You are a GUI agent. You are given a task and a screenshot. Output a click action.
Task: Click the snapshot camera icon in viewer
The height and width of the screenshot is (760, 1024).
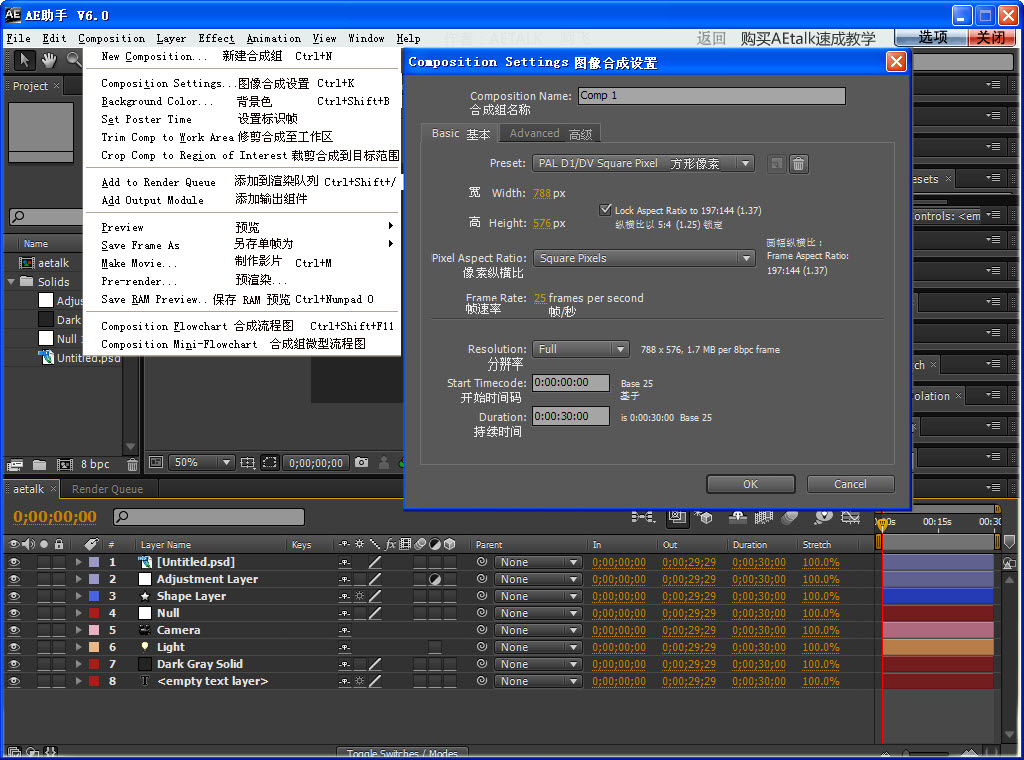(x=361, y=463)
